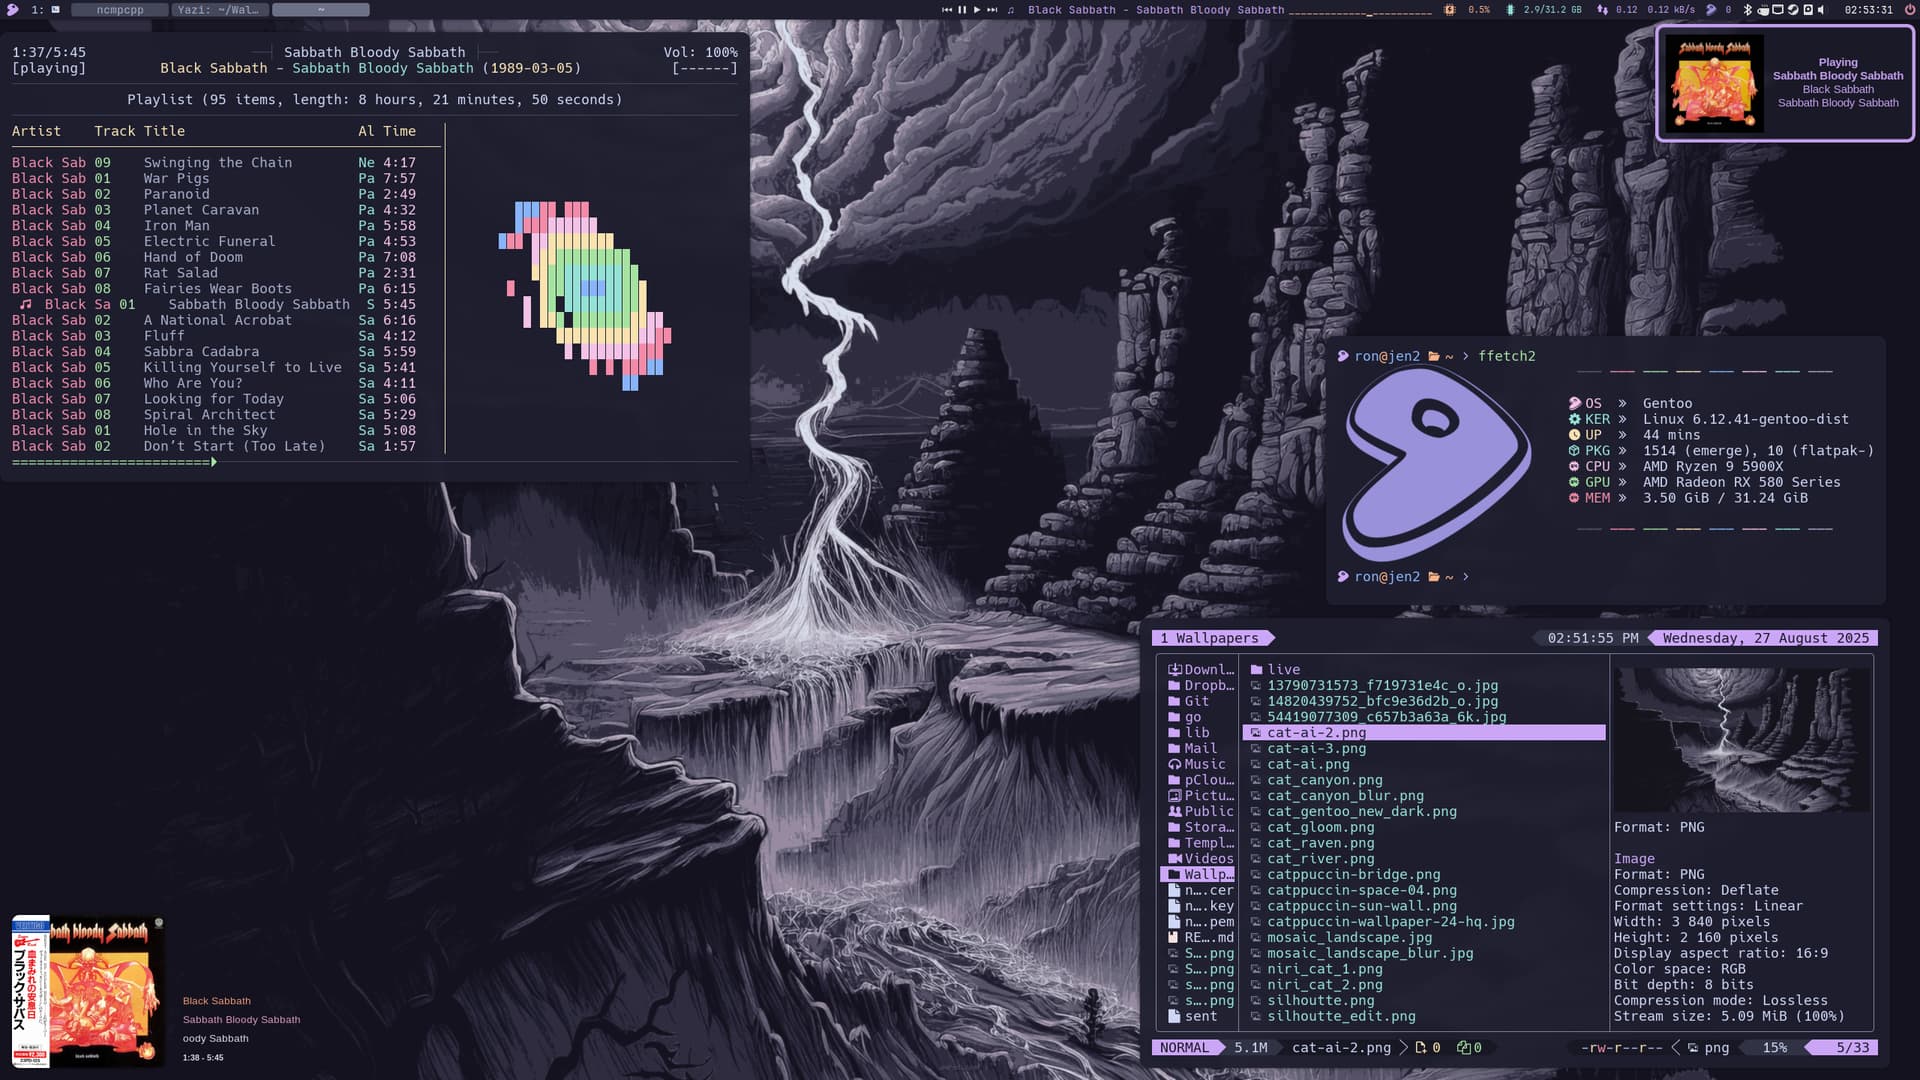Click the network speed arrows icon
Image resolution: width=1920 pixels, height=1080 pixels.
coord(1603,10)
